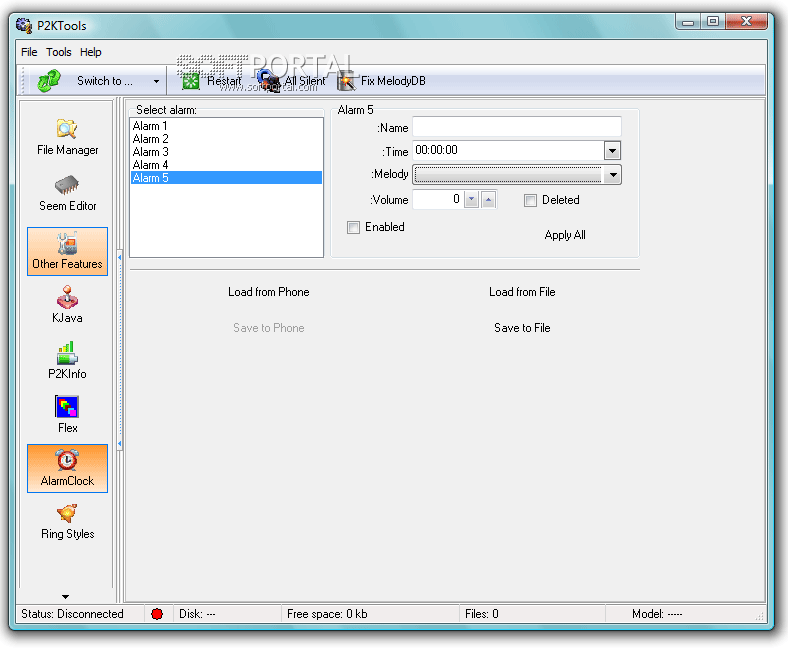Image resolution: width=788 pixels, height=649 pixels.
Task: Decrease the Volume with down arrow
Action: click(471, 200)
